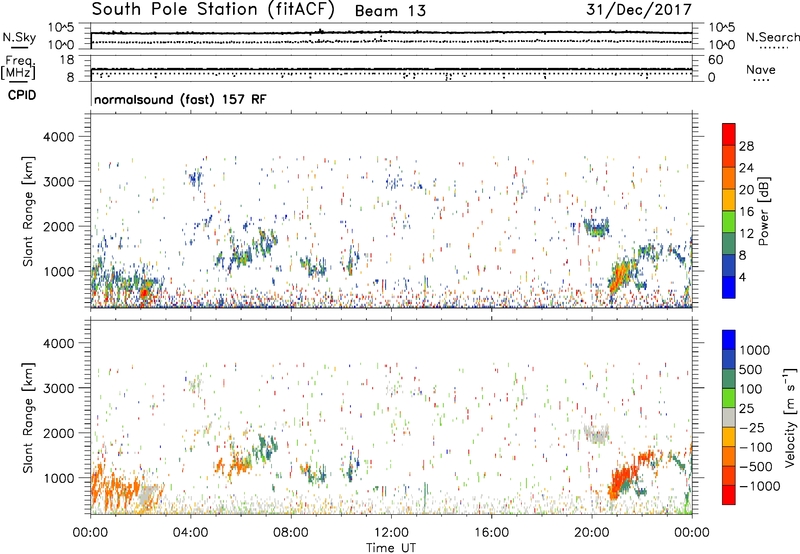Image resolution: width=800 pixels, height=554 pixels.
Task: Click the 'Freq. [MHz]' axis label
Action: click(19, 68)
